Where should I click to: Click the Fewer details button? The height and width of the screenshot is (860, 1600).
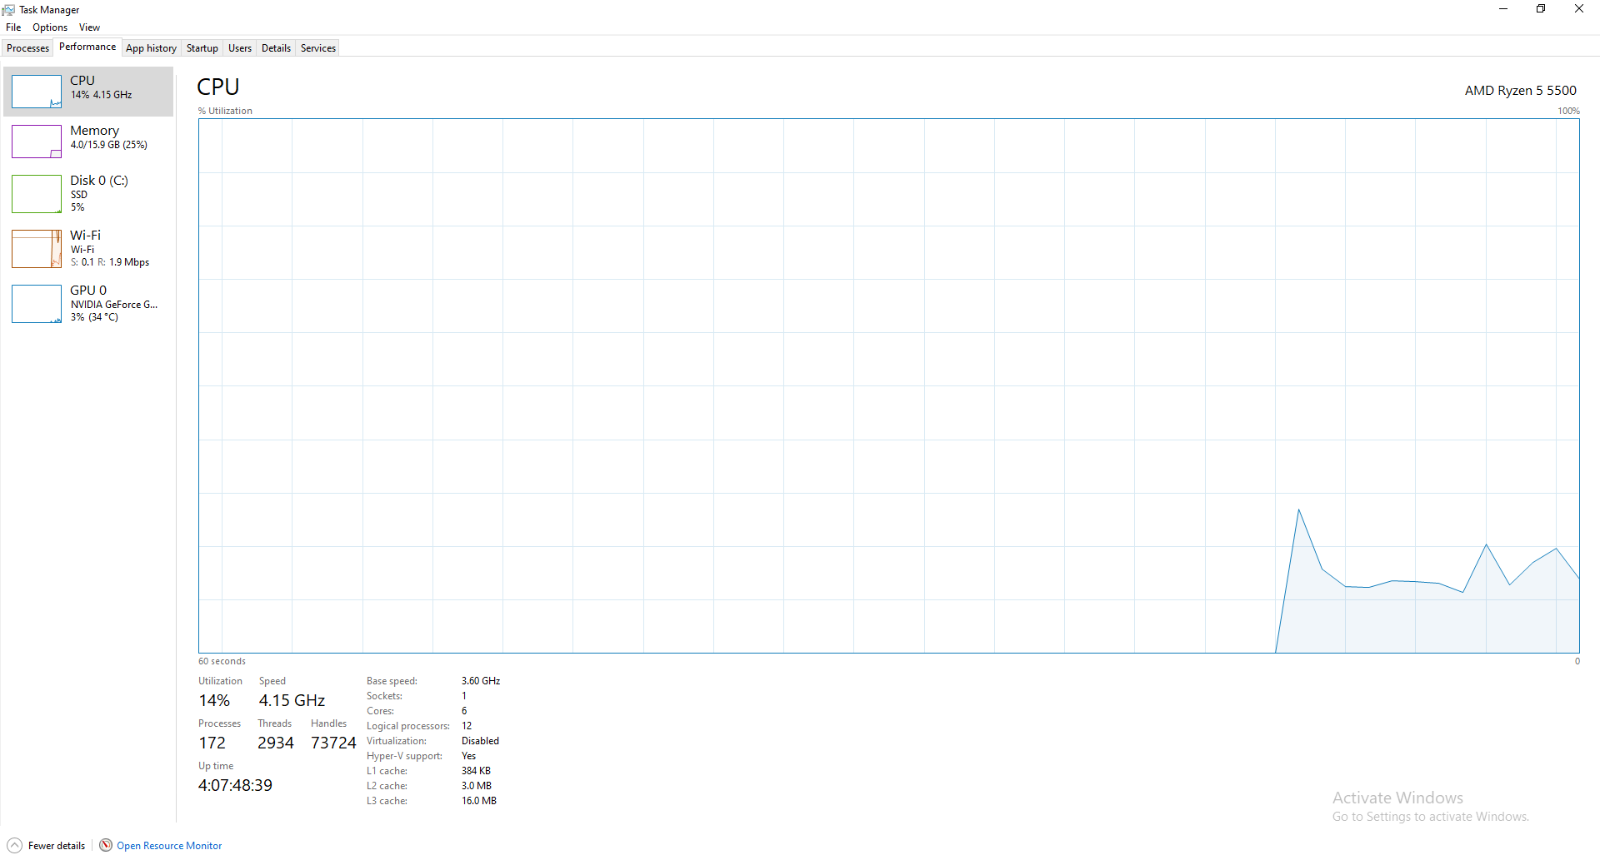56,846
